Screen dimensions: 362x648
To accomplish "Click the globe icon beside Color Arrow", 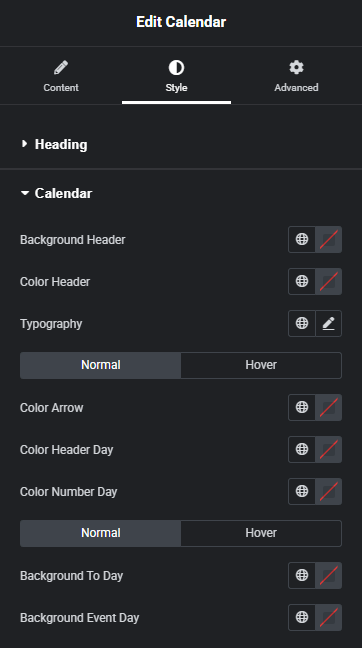I will [302, 407].
